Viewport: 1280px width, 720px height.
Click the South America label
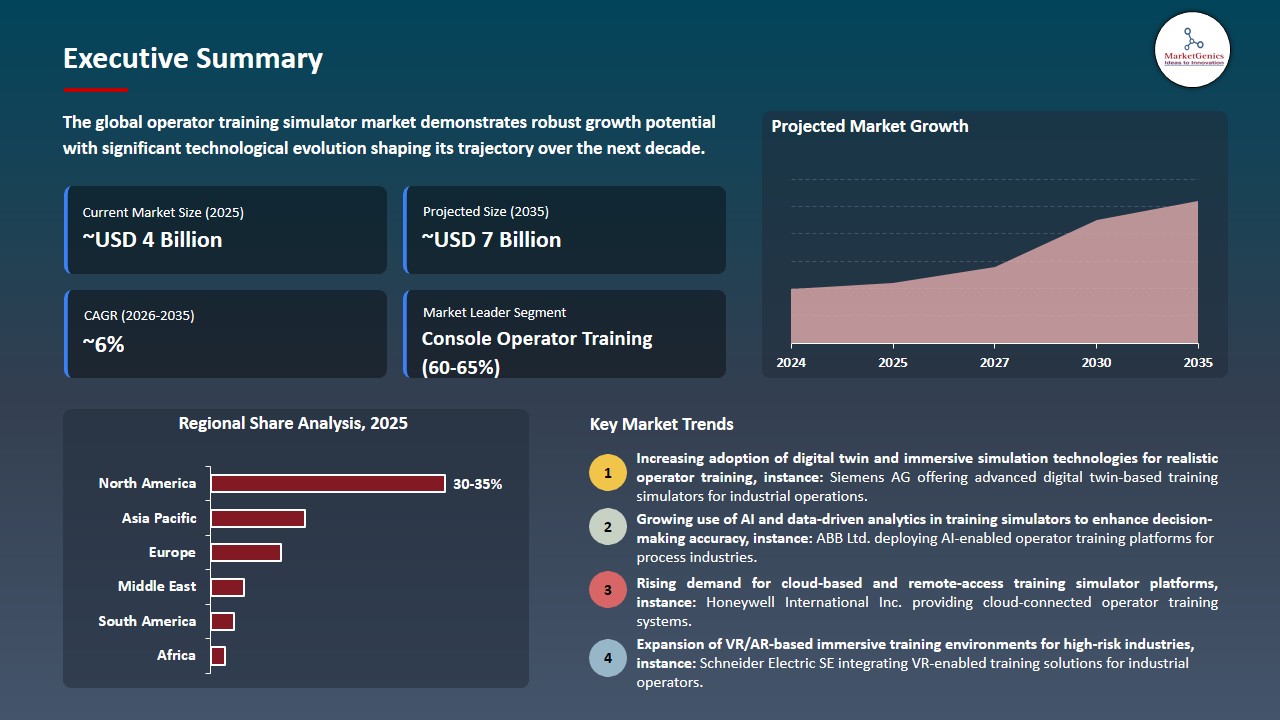click(x=147, y=622)
